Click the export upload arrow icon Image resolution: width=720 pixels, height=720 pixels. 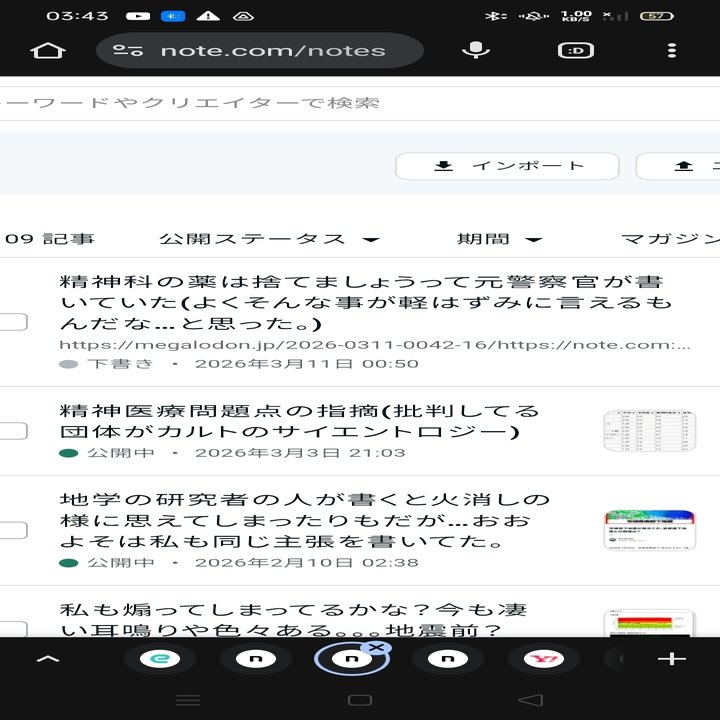click(x=683, y=166)
